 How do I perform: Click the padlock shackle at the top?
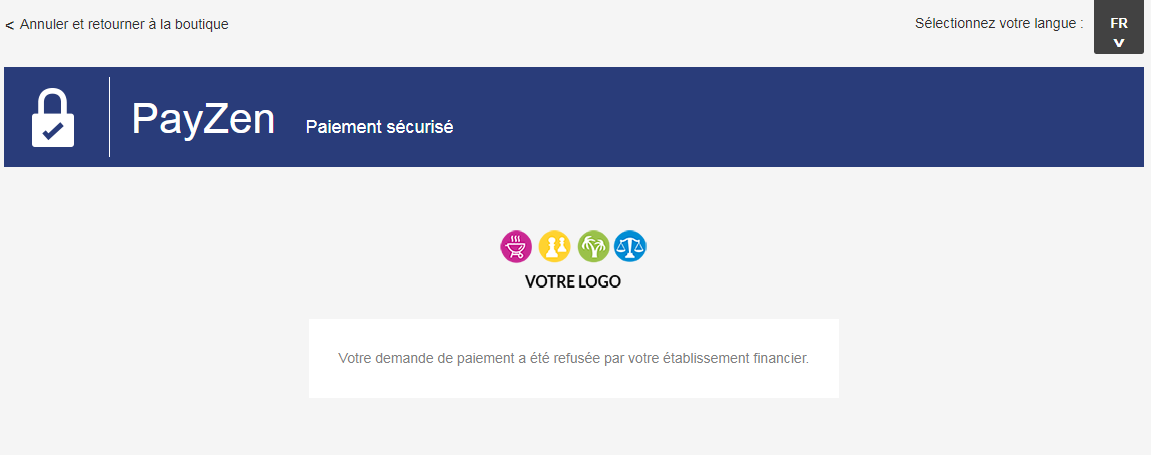click(53, 100)
